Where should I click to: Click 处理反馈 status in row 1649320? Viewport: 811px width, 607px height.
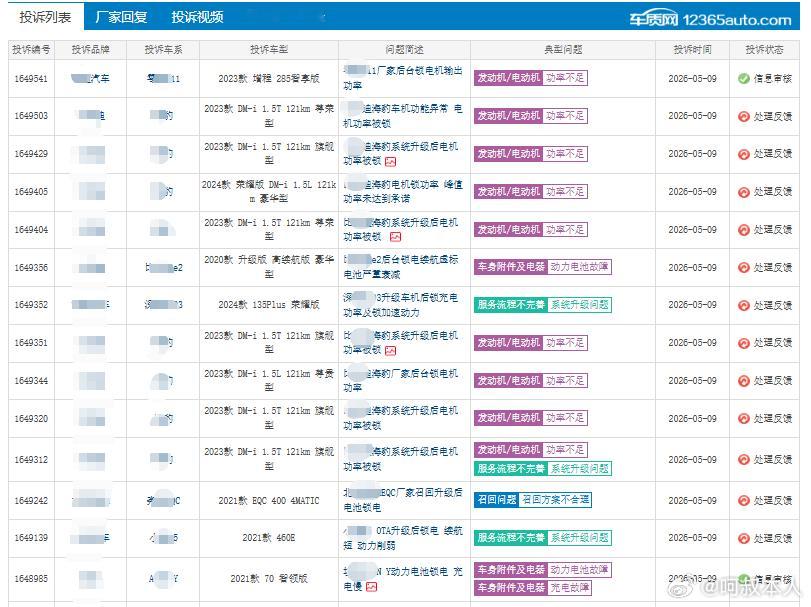click(x=773, y=418)
